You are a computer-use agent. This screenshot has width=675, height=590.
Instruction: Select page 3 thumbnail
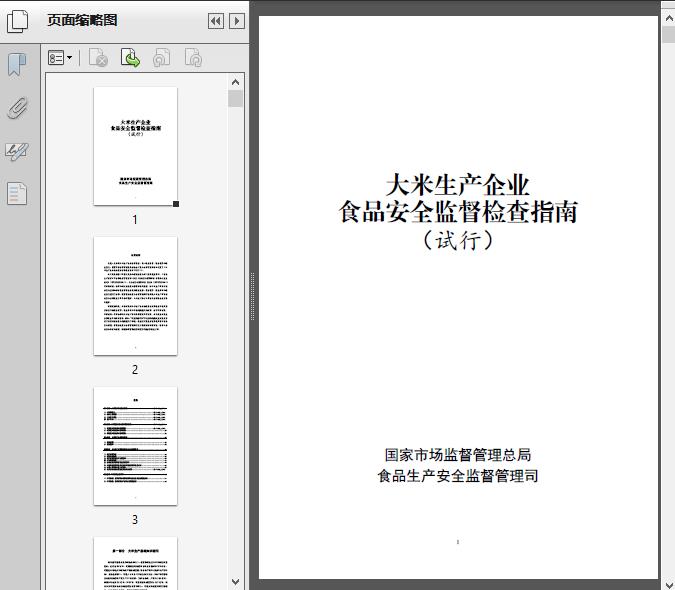135,446
